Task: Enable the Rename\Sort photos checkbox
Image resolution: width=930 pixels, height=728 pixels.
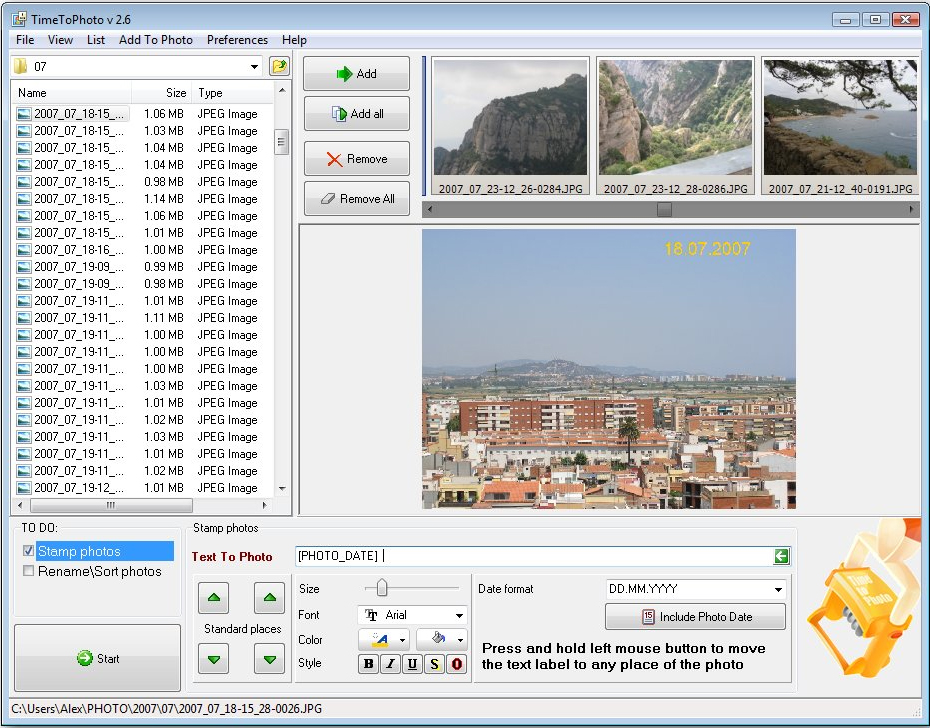Action: (x=28, y=571)
